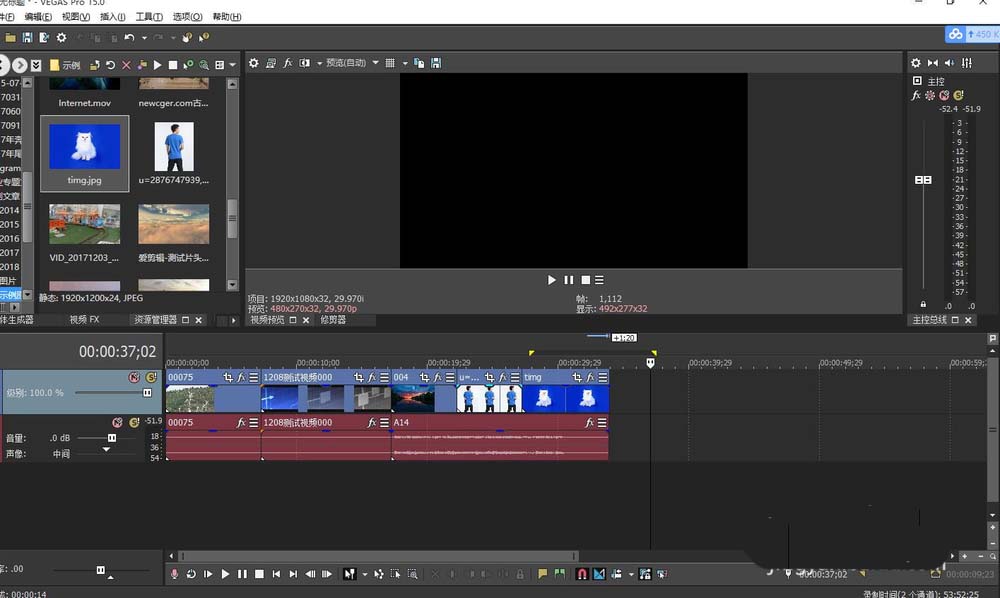Open video preview properties gear
Screen dimensions: 1000x598
pyautogui.click(x=254, y=63)
